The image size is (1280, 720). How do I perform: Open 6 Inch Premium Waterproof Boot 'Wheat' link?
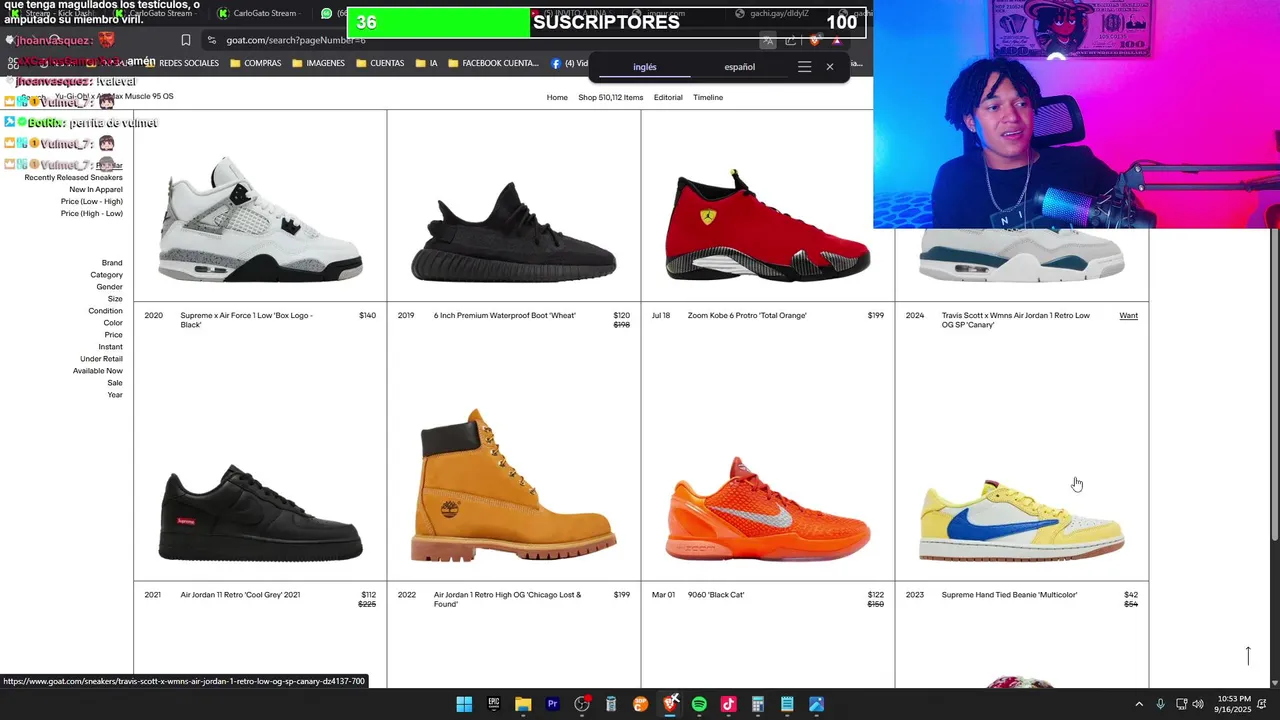tap(504, 316)
